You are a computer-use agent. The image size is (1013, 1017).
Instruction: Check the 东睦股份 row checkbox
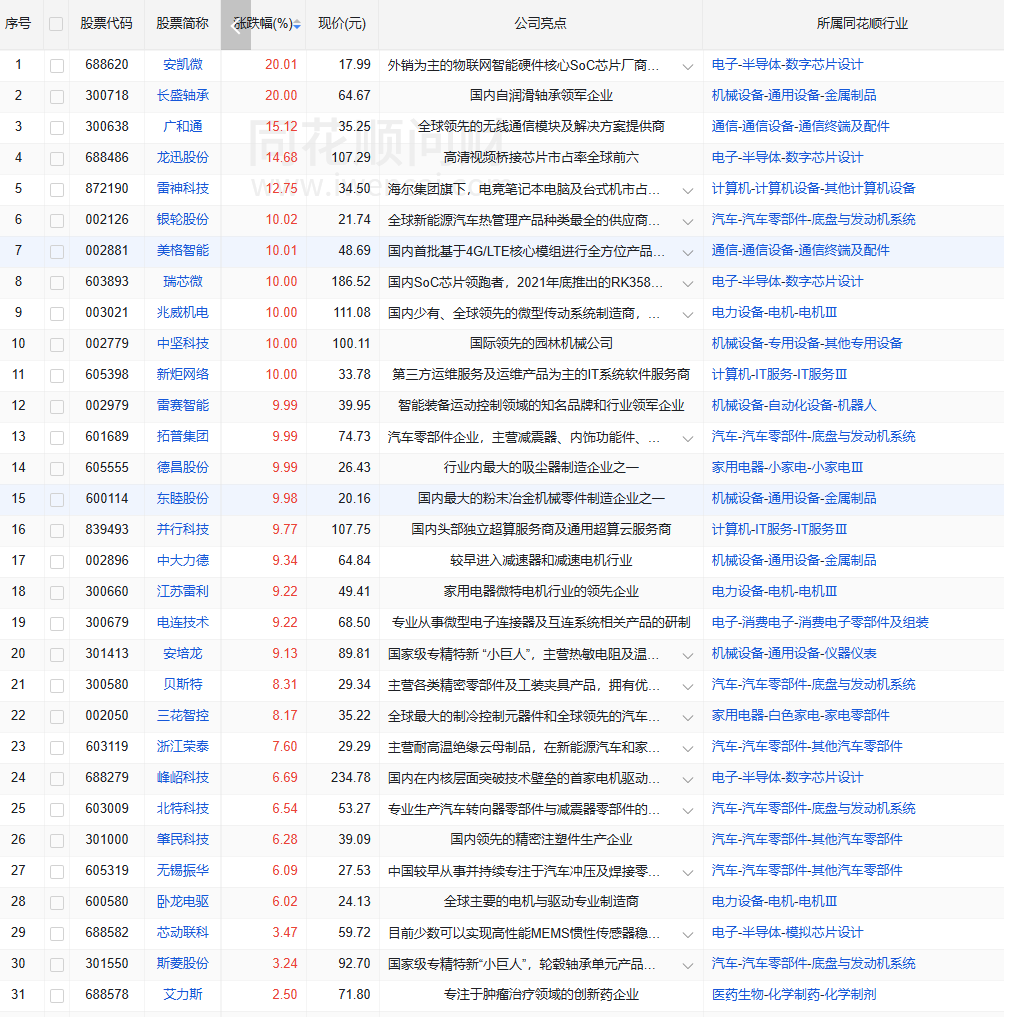click(57, 500)
